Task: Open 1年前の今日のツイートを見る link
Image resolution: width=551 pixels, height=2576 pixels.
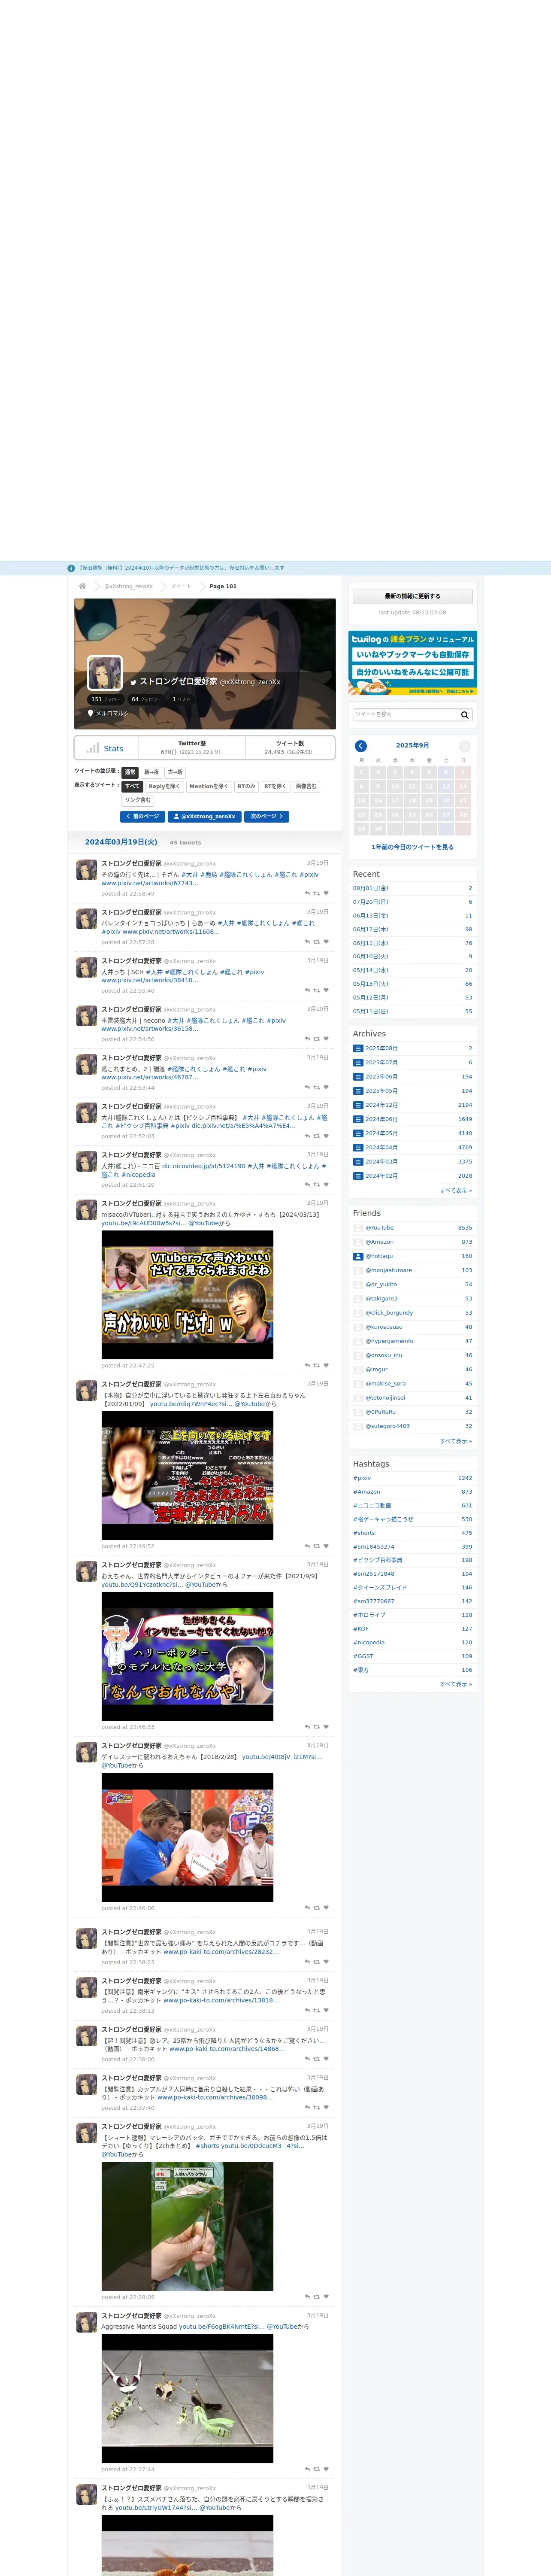Action: point(412,847)
